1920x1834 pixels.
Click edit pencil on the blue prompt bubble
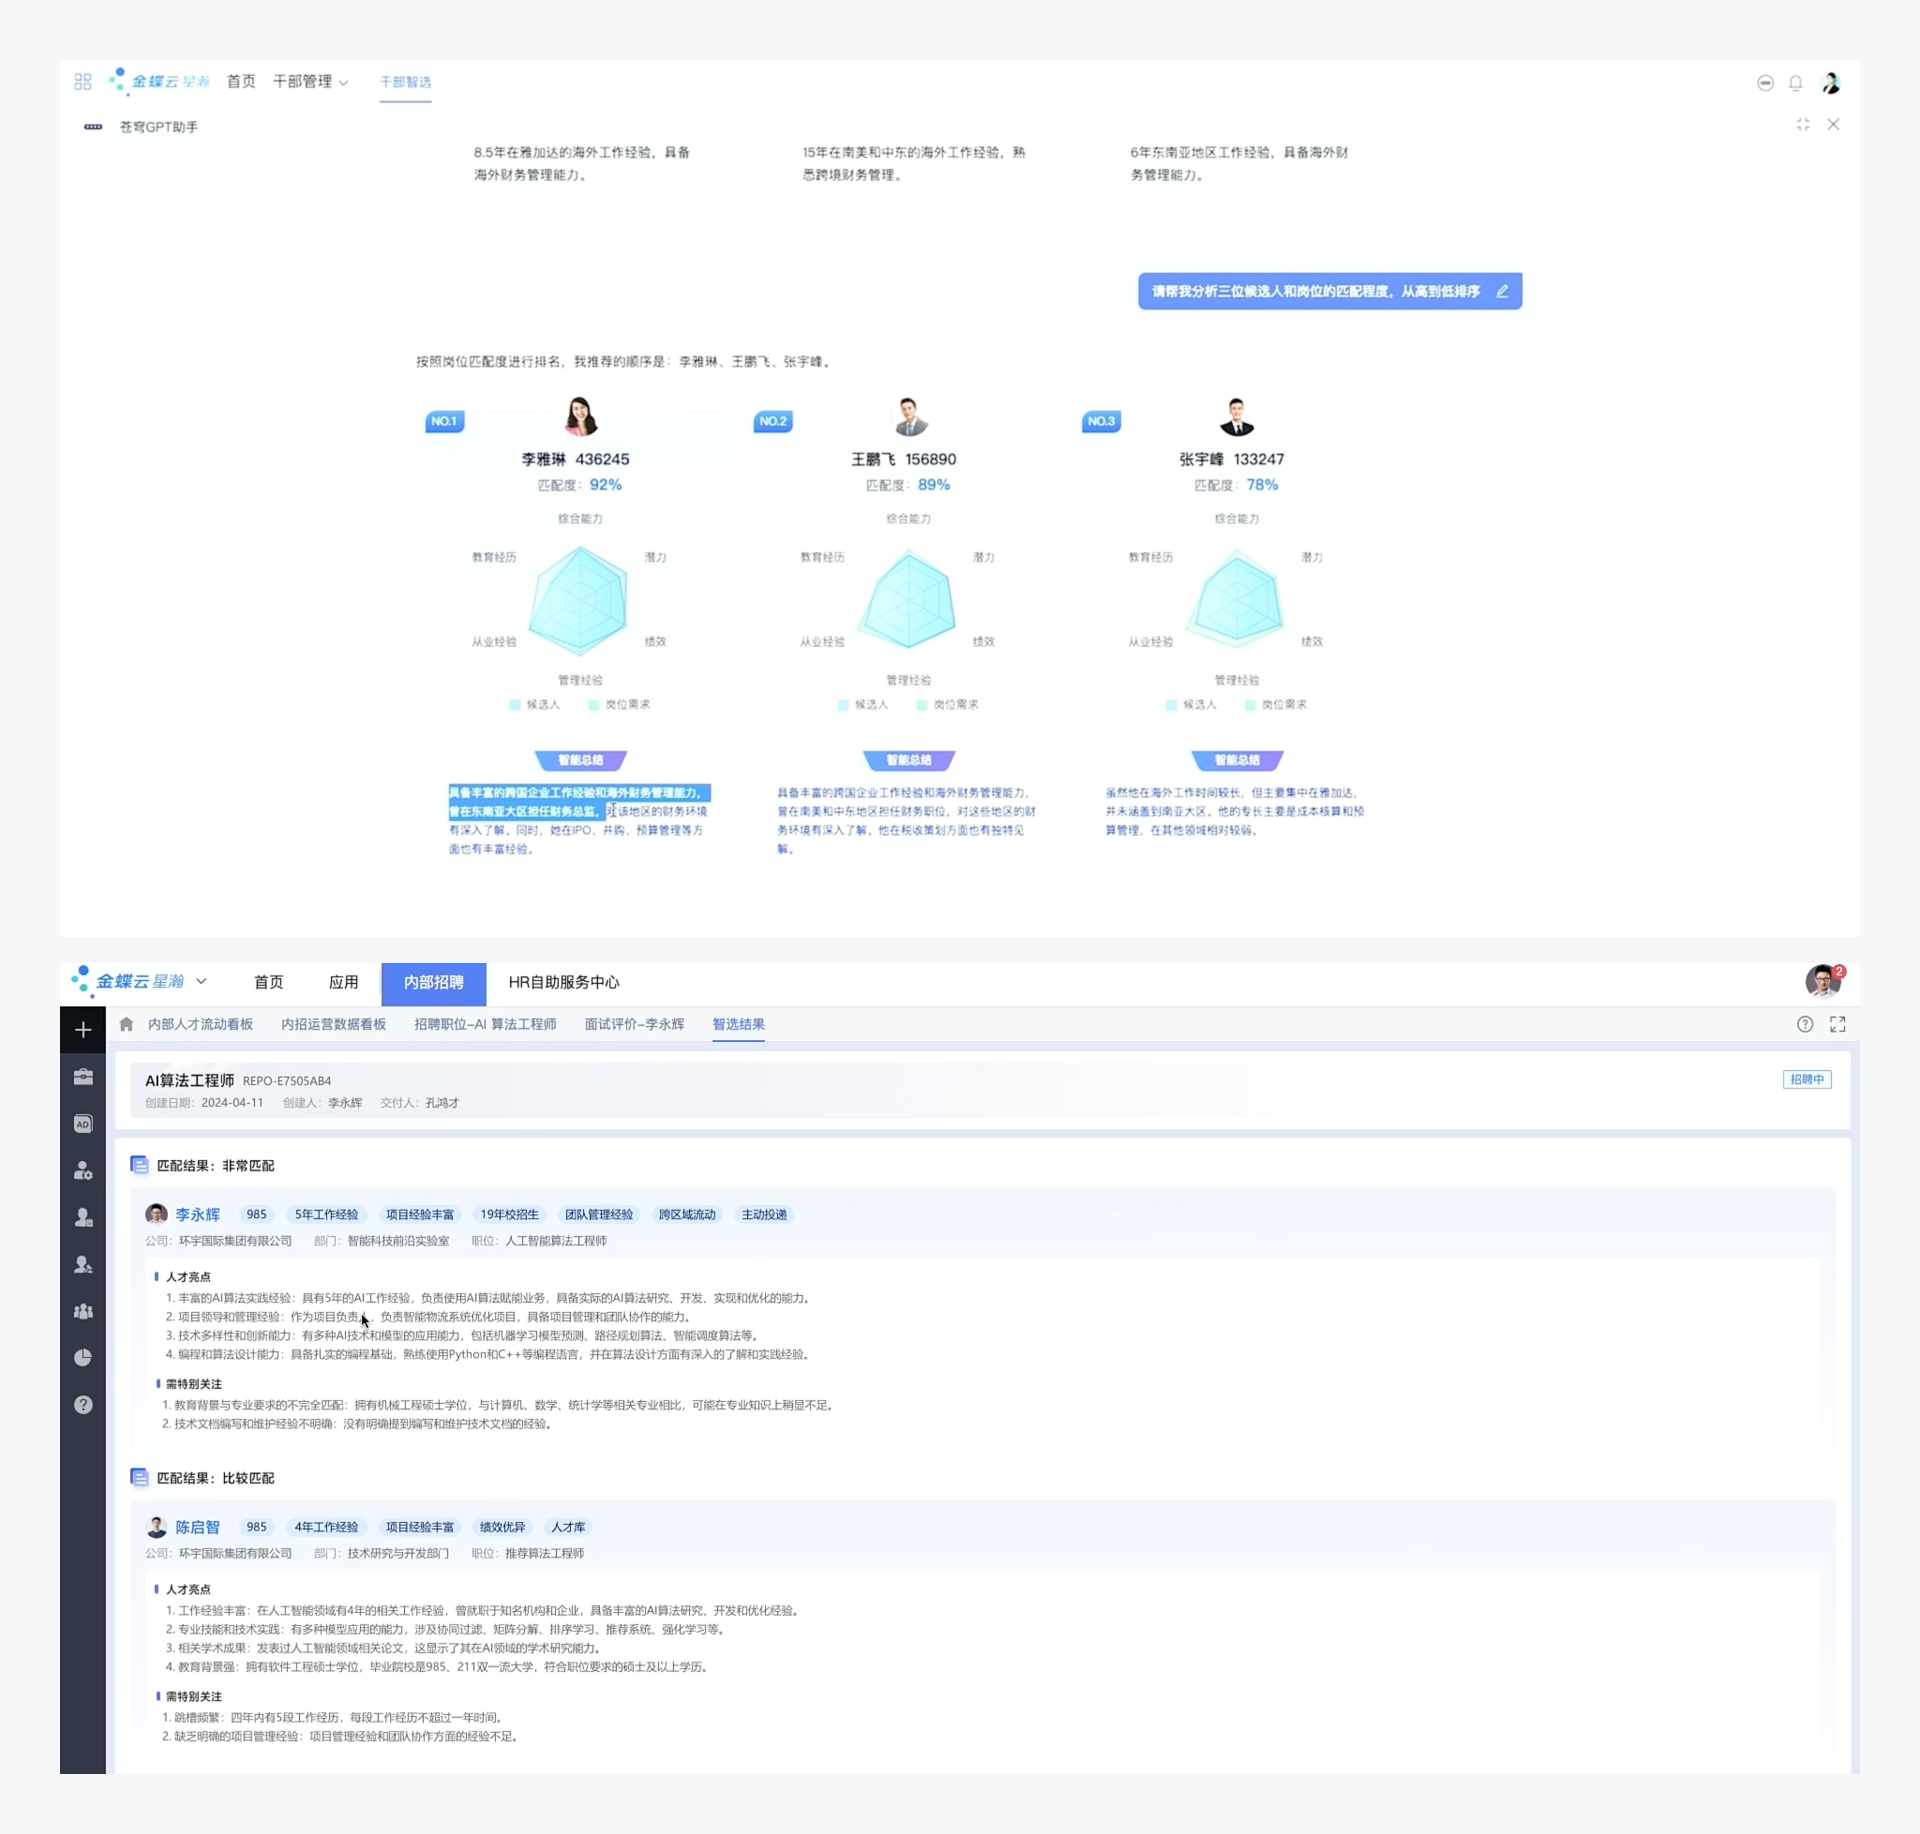click(1502, 291)
